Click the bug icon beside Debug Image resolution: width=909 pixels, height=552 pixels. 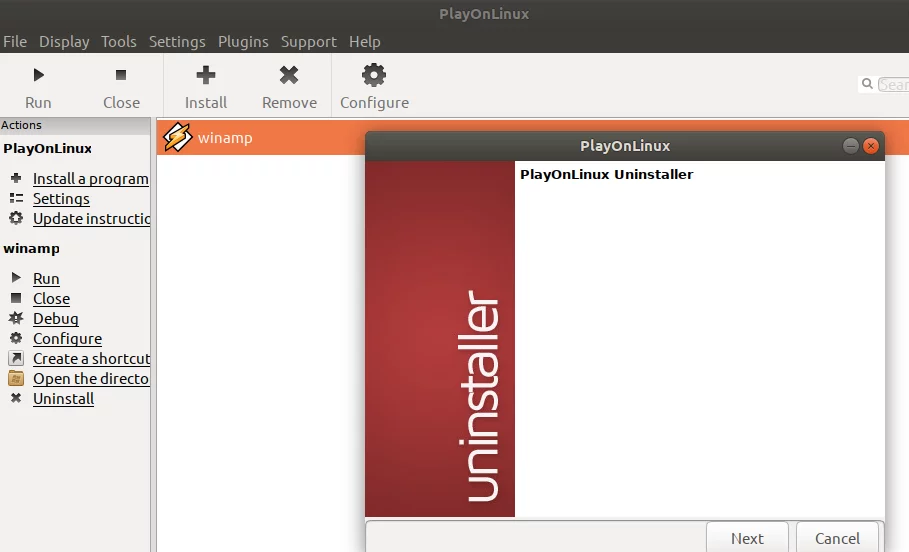(x=16, y=318)
